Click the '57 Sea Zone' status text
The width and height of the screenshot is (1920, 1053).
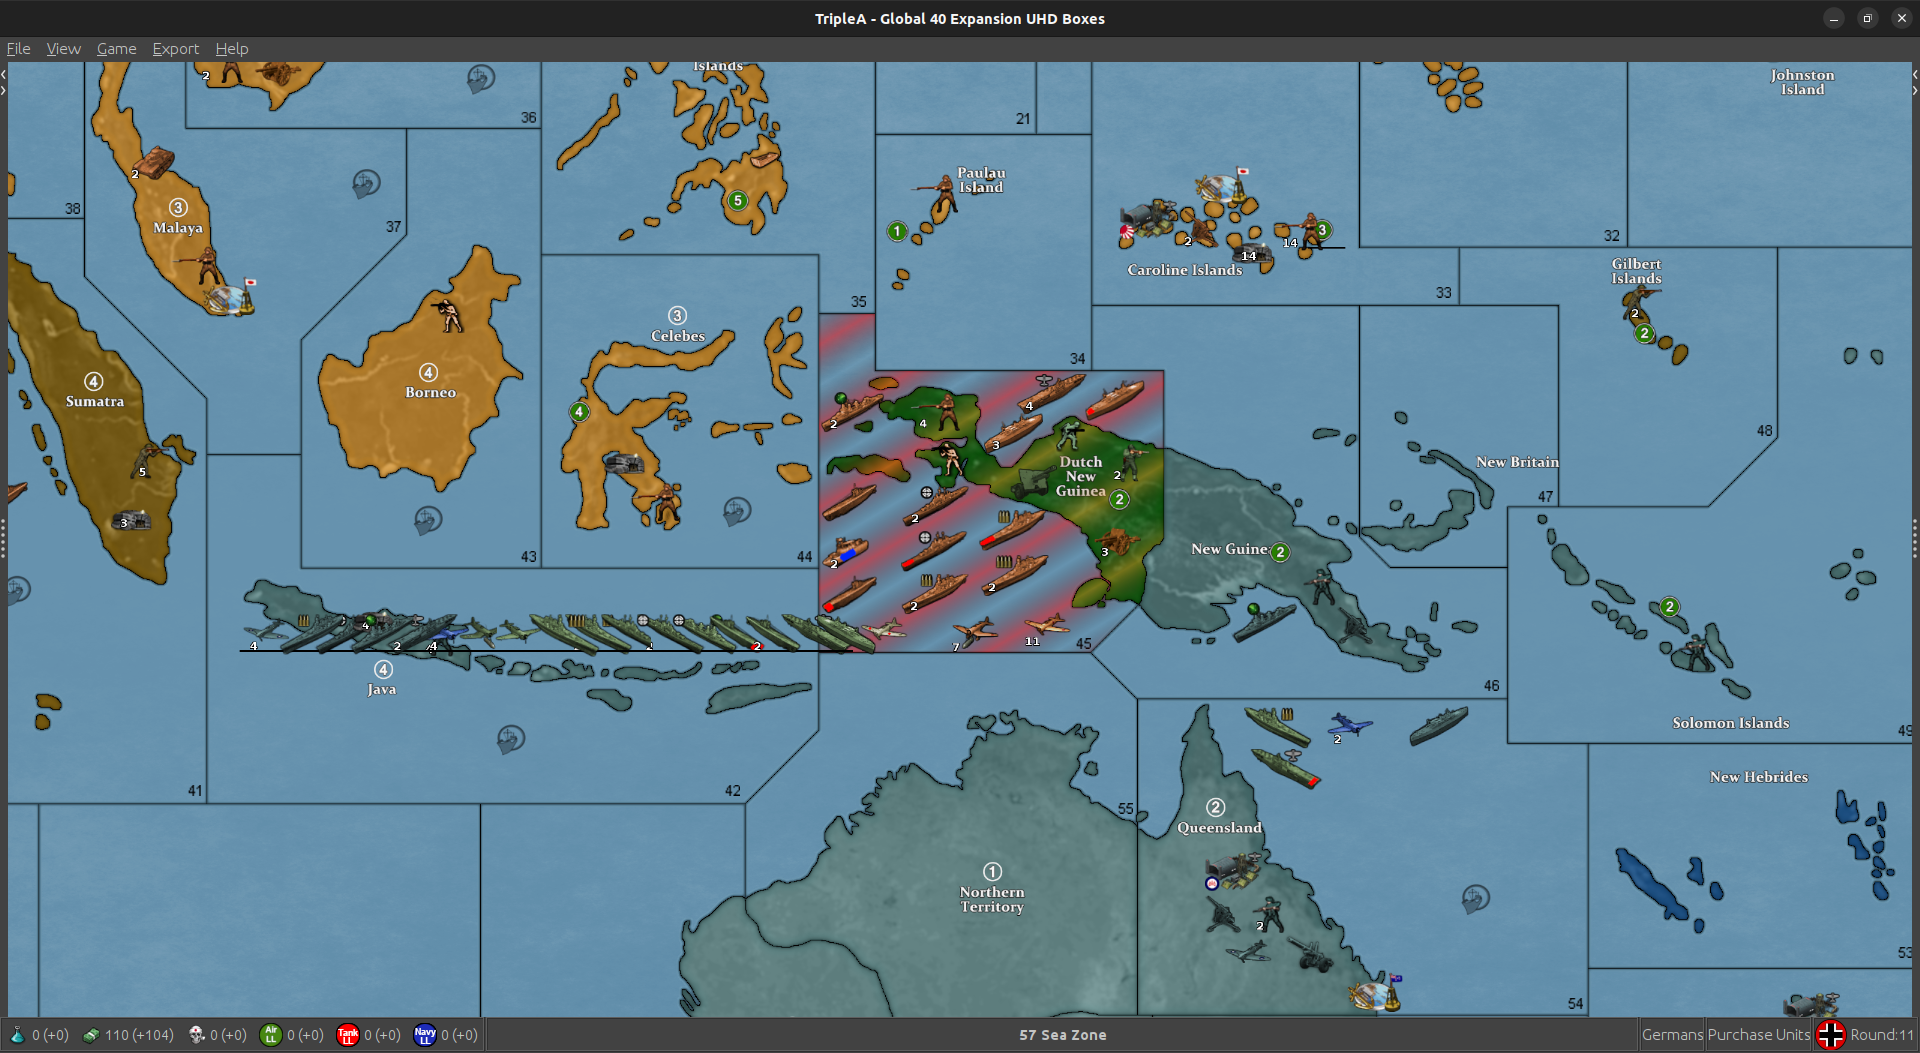coord(1063,1035)
